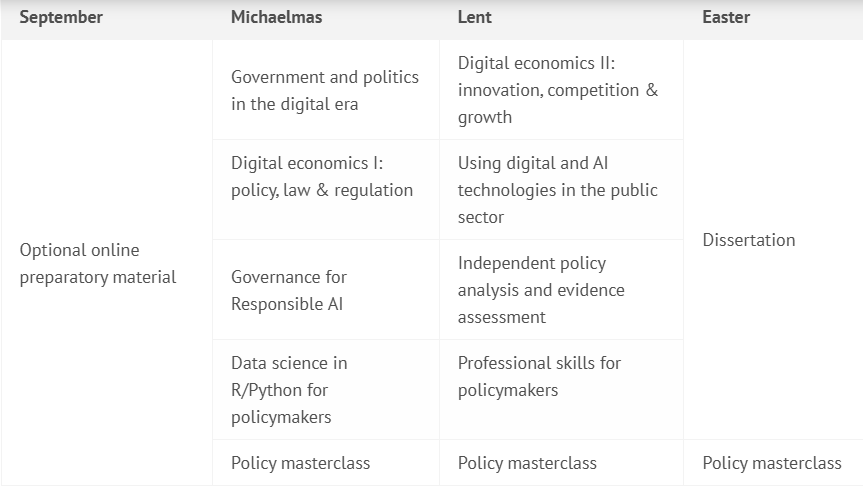Viewport: 863px width, 486px height.
Task: Click the September column header
Action: point(61,17)
